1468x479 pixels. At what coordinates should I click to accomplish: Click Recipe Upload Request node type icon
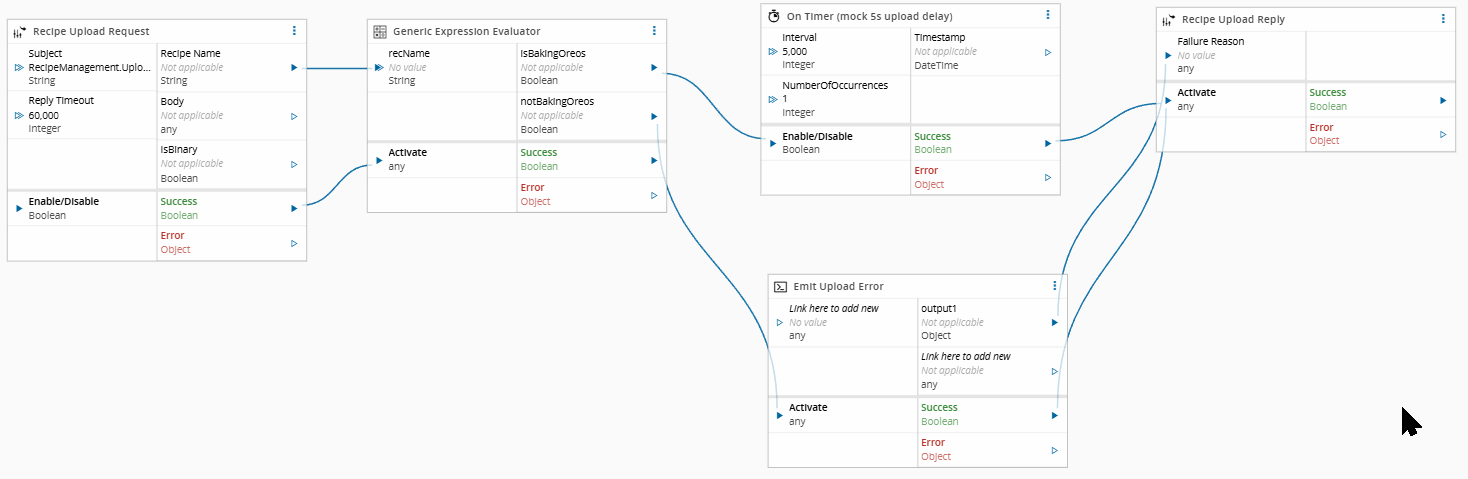pyautogui.click(x=20, y=32)
